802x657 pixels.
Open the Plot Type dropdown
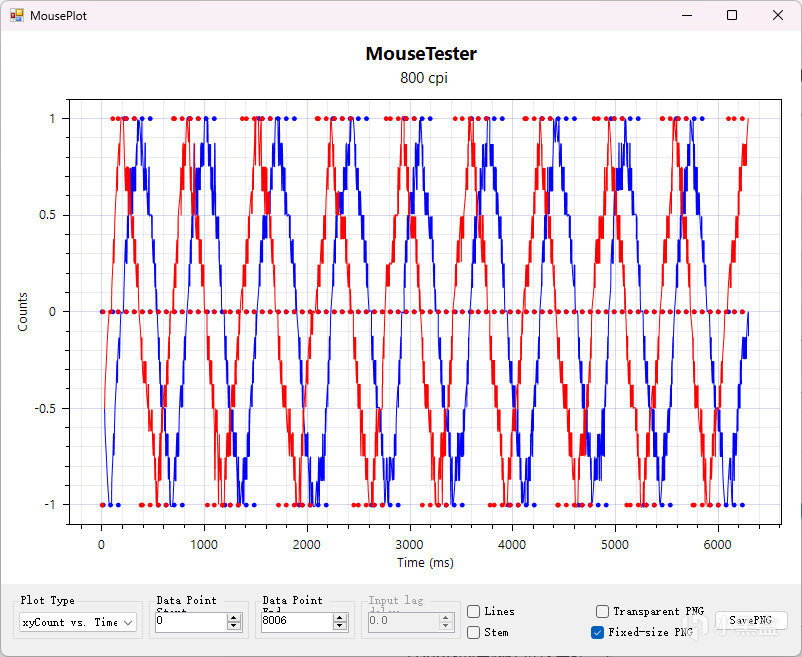tap(78, 622)
